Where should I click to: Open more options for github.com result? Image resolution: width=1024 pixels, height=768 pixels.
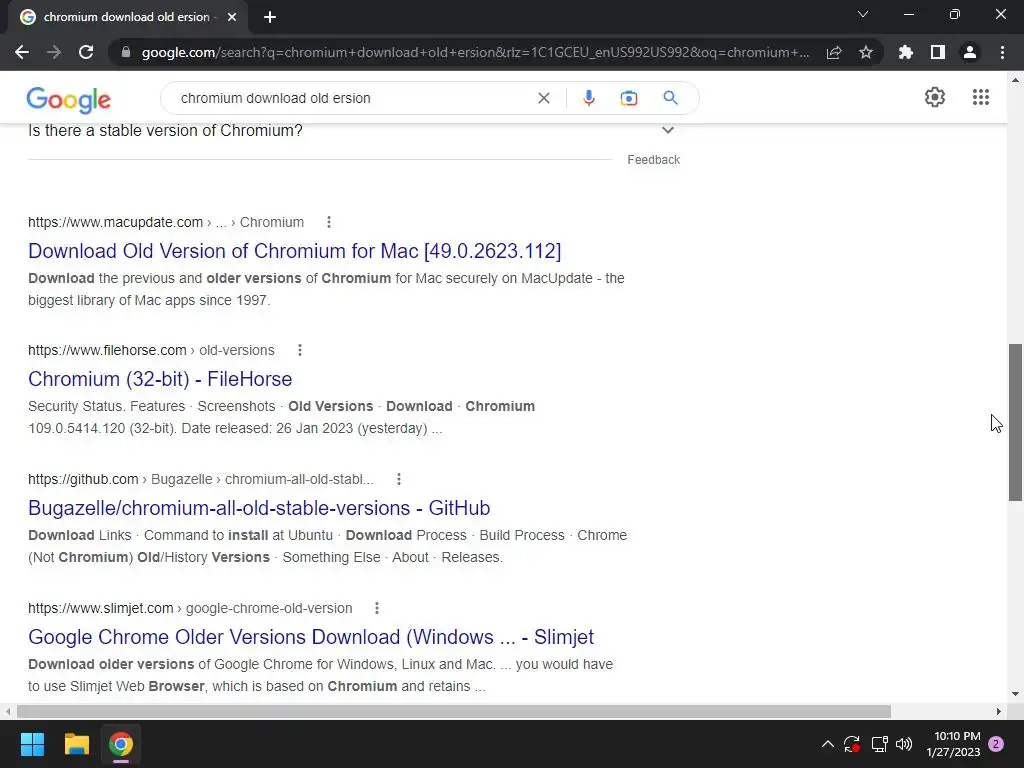pos(398,479)
